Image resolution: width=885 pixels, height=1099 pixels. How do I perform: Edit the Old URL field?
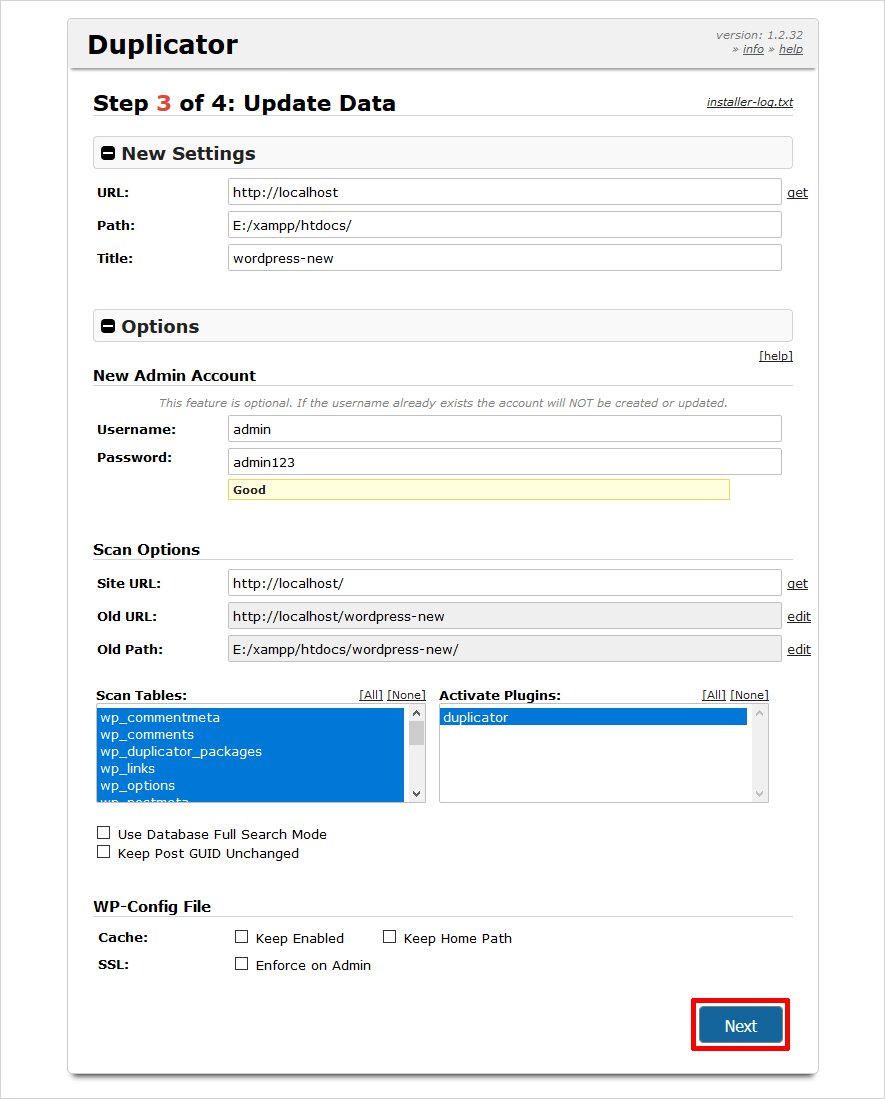[798, 617]
